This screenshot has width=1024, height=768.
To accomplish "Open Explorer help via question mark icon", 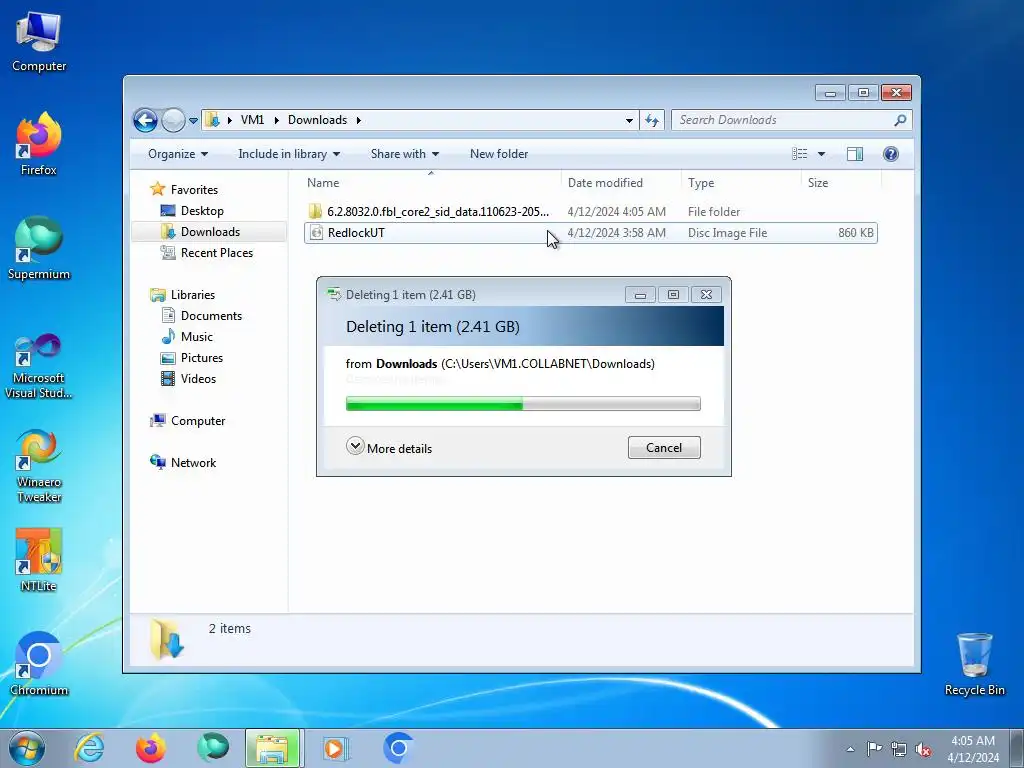I will click(x=890, y=154).
